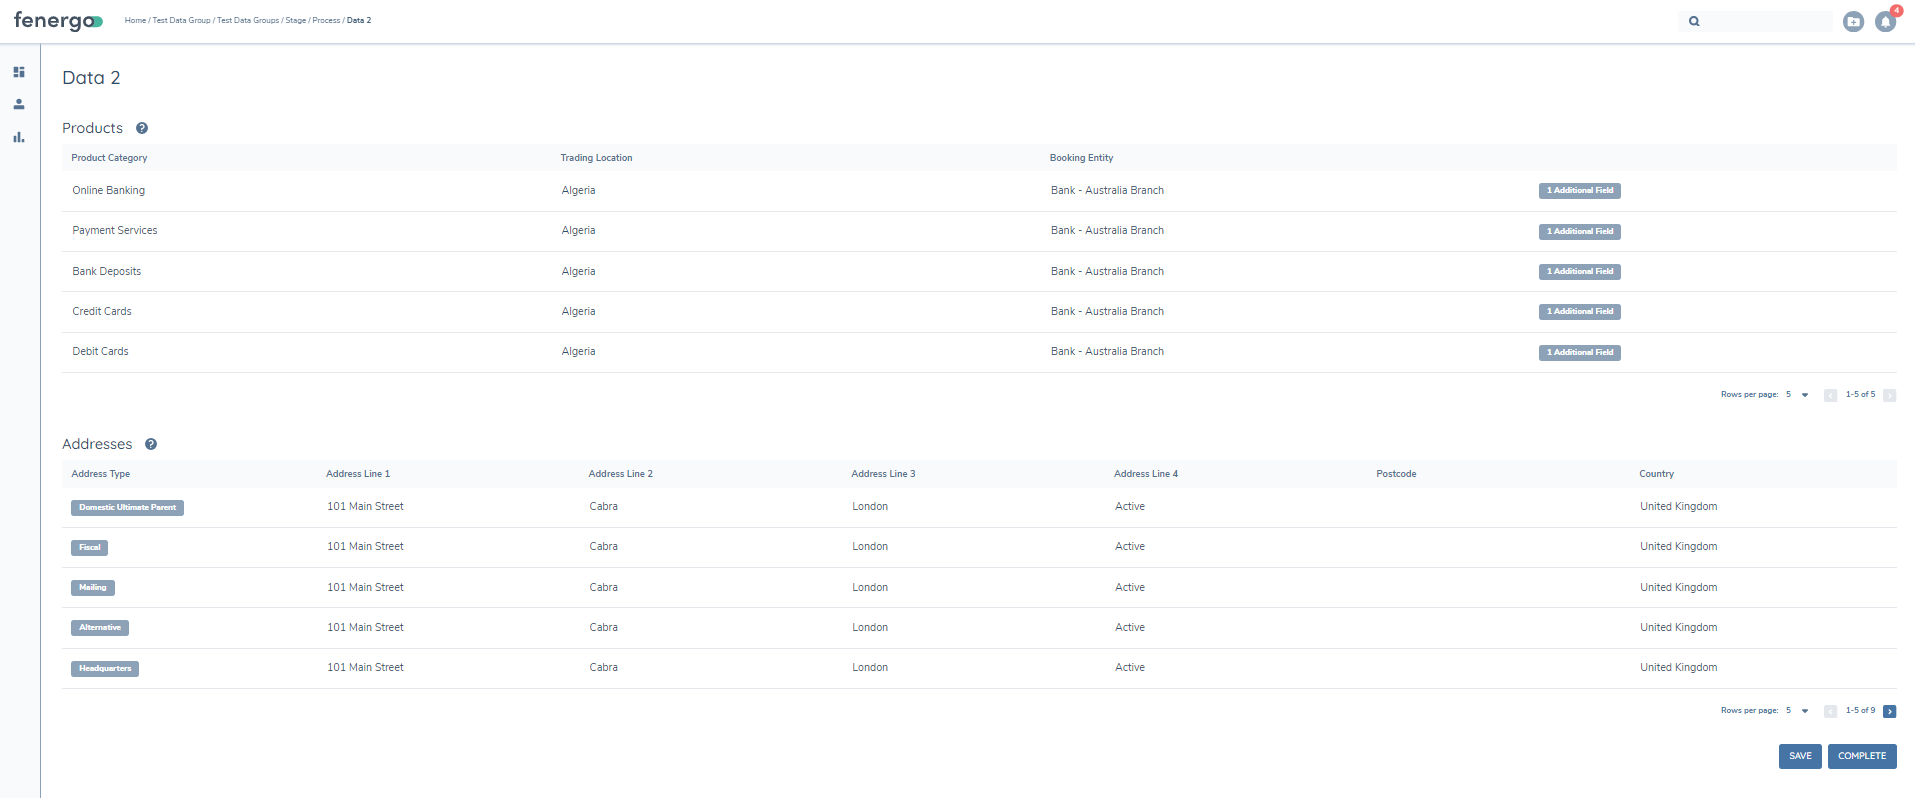Show help for the Addresses section

(151, 444)
